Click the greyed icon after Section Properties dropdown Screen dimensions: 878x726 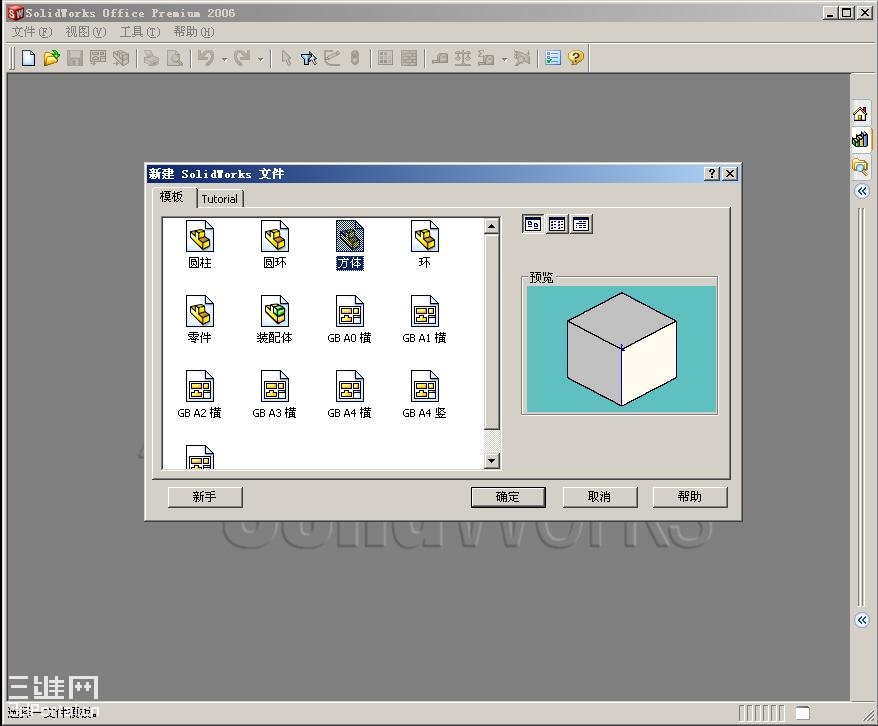coord(522,58)
